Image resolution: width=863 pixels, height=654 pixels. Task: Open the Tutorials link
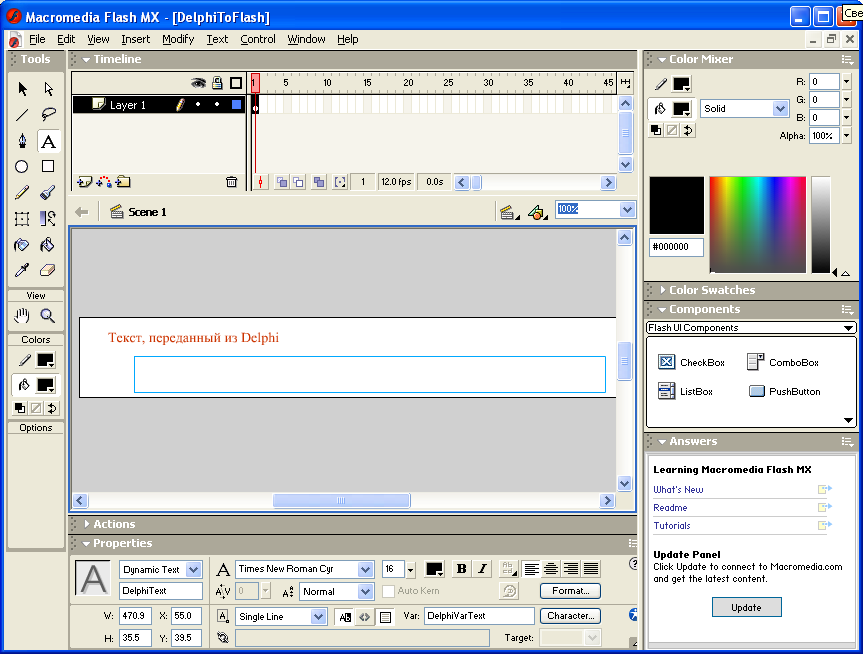click(672, 526)
